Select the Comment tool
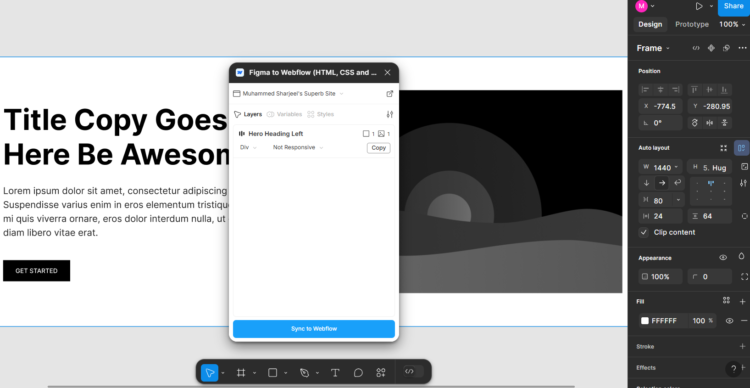Screen dimensions: 750x388 pos(358,372)
